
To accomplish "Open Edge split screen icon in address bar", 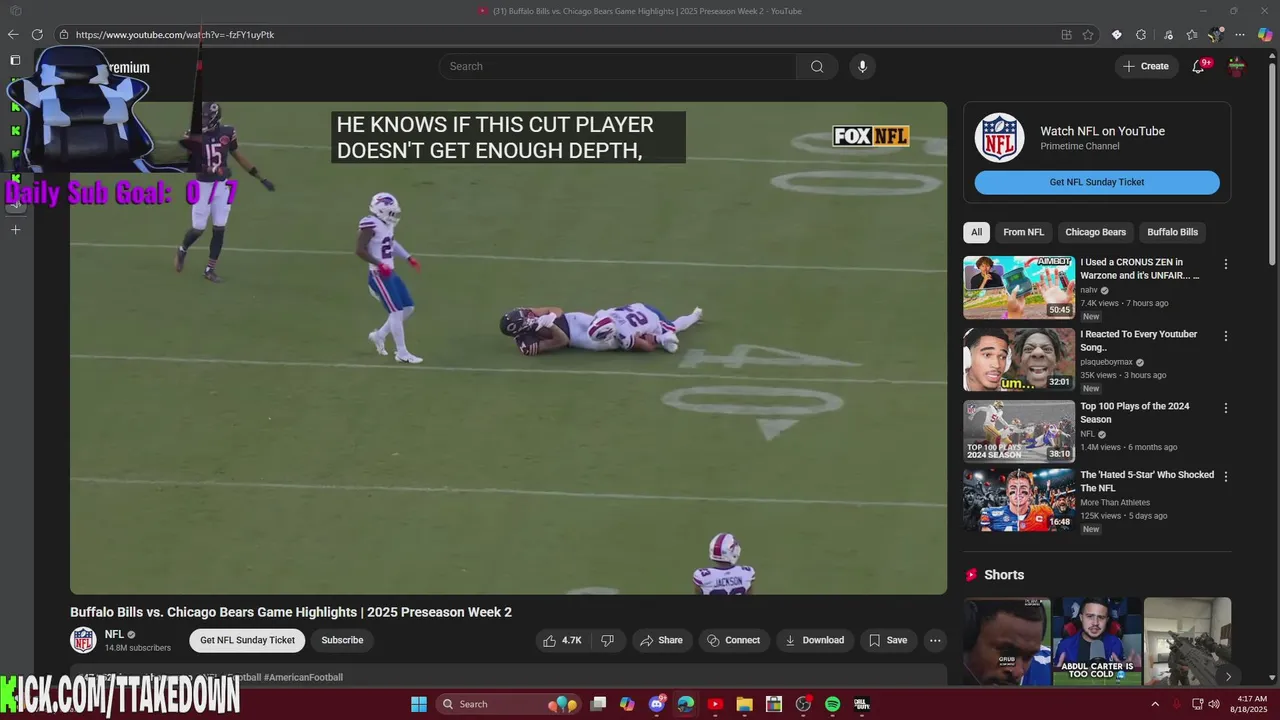I will [1066, 35].
